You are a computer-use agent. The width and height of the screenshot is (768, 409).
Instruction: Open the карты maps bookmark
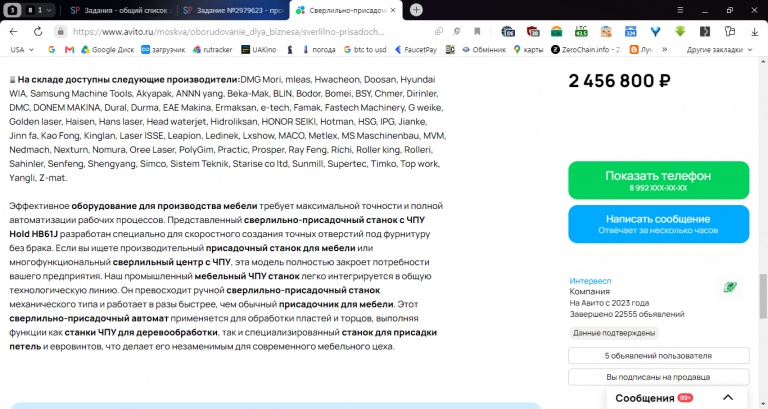tap(528, 49)
